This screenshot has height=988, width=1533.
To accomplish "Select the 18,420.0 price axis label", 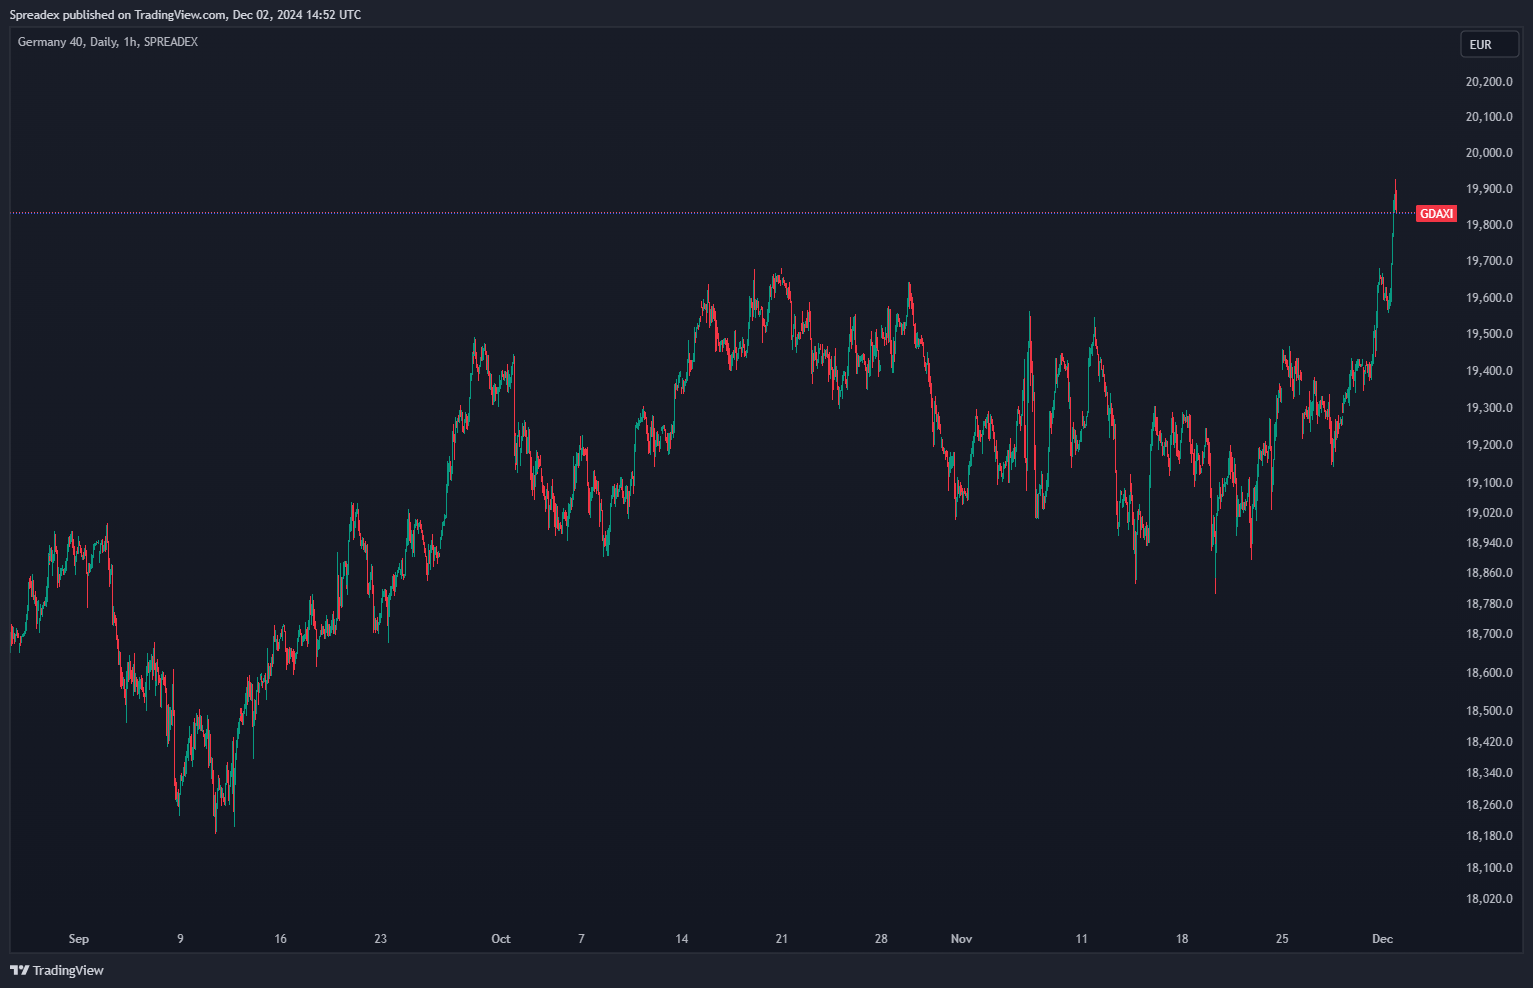I will [x=1489, y=742].
